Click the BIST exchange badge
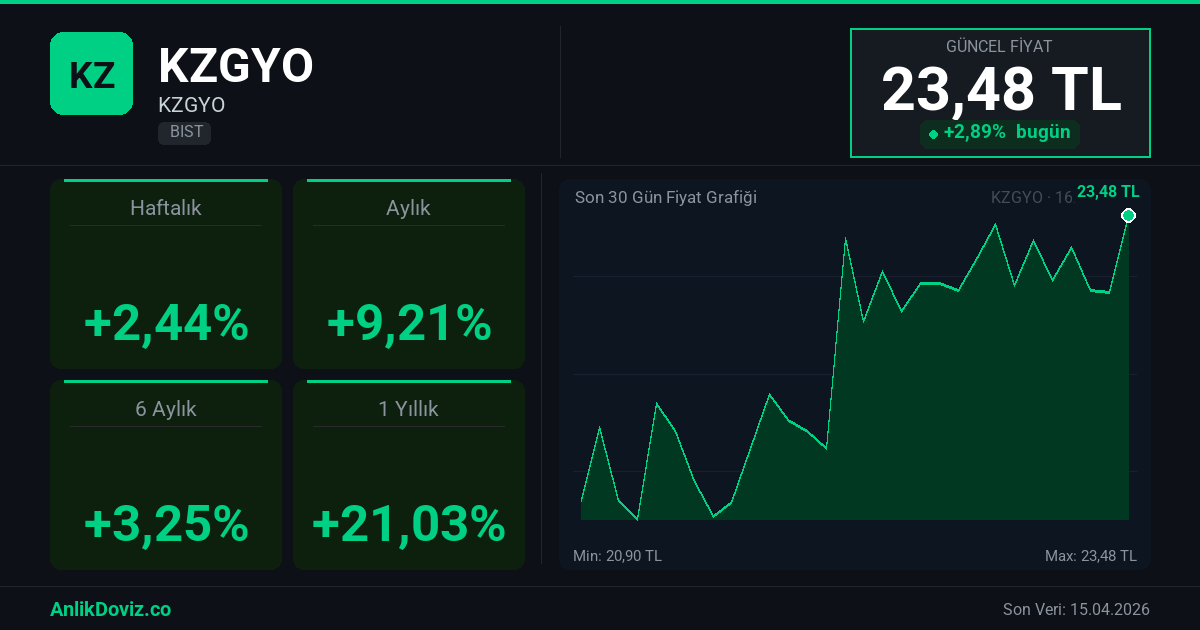This screenshot has height=630, width=1200. pyautogui.click(x=184, y=132)
